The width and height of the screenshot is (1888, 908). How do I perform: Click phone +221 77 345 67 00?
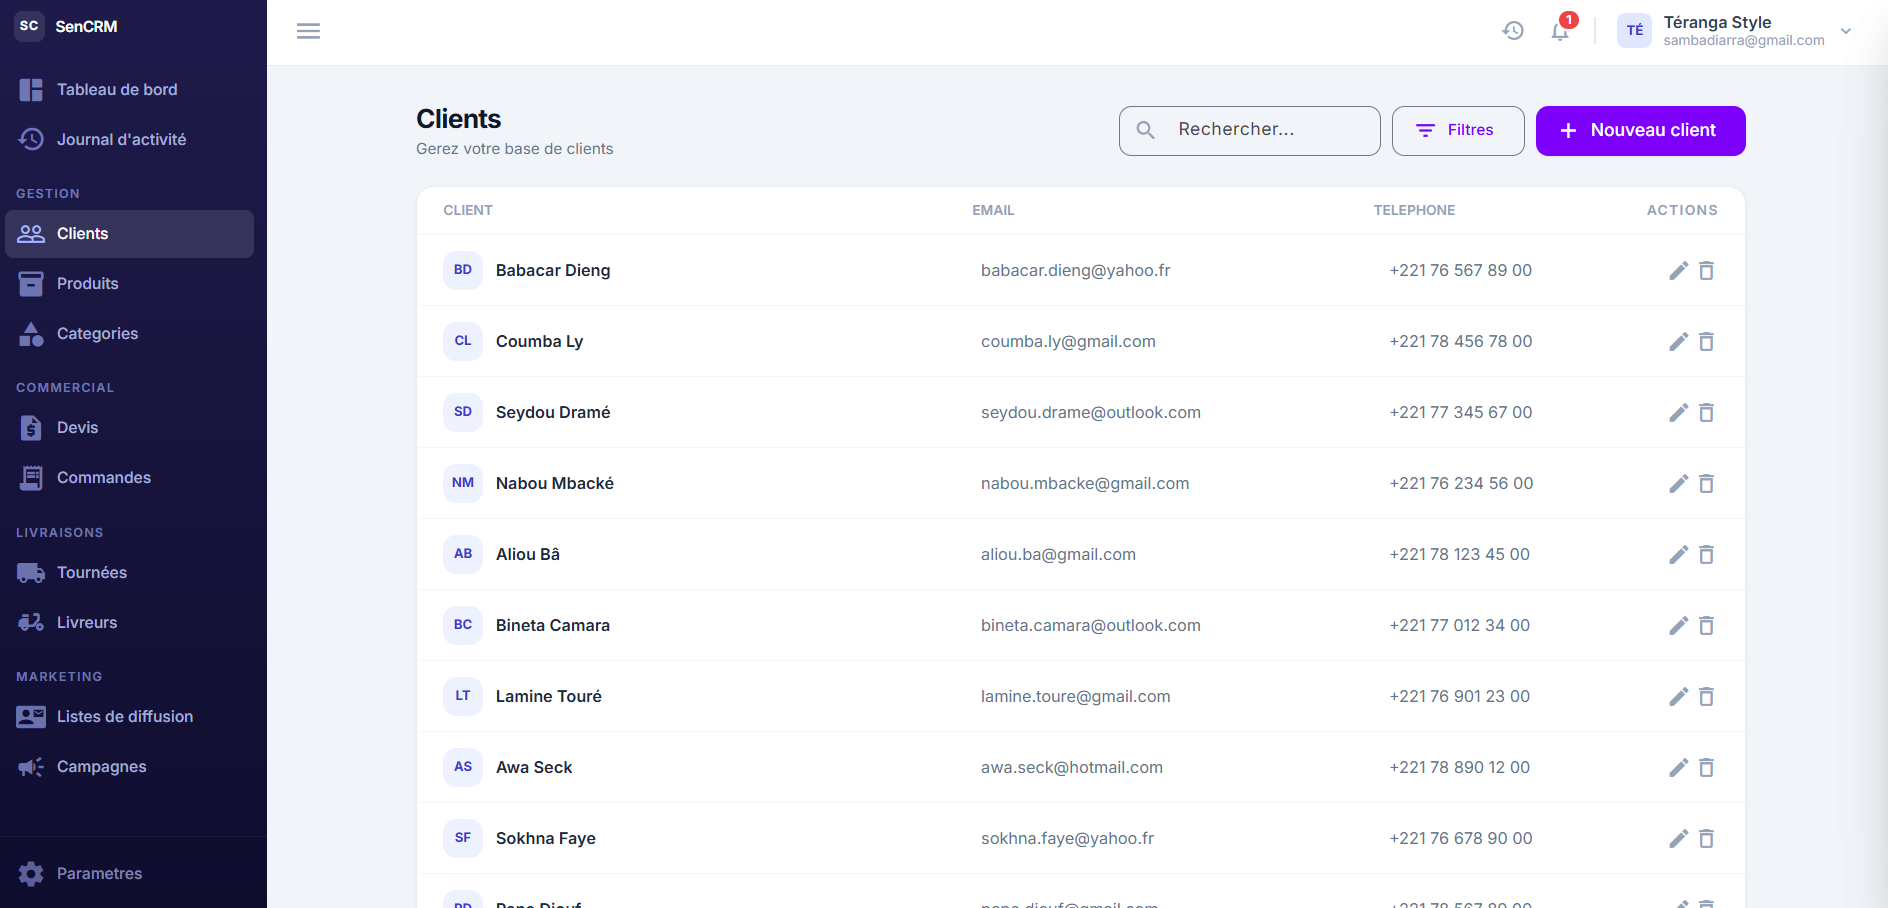1461,413
